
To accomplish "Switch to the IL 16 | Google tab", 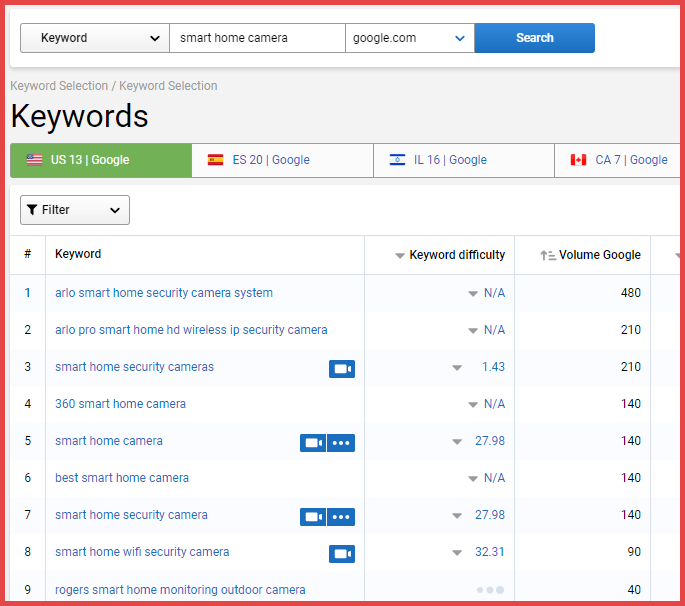I will (464, 160).
